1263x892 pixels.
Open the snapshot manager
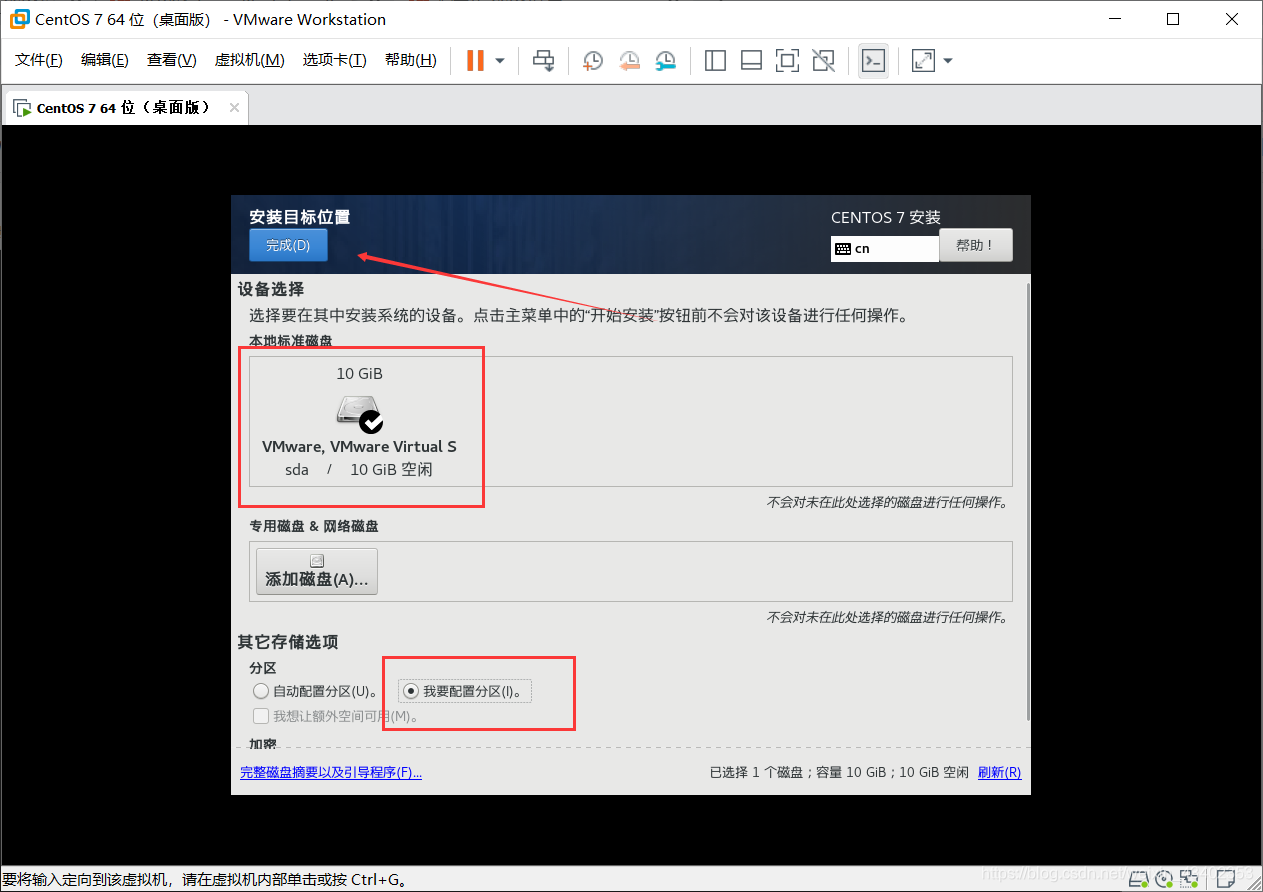point(665,61)
